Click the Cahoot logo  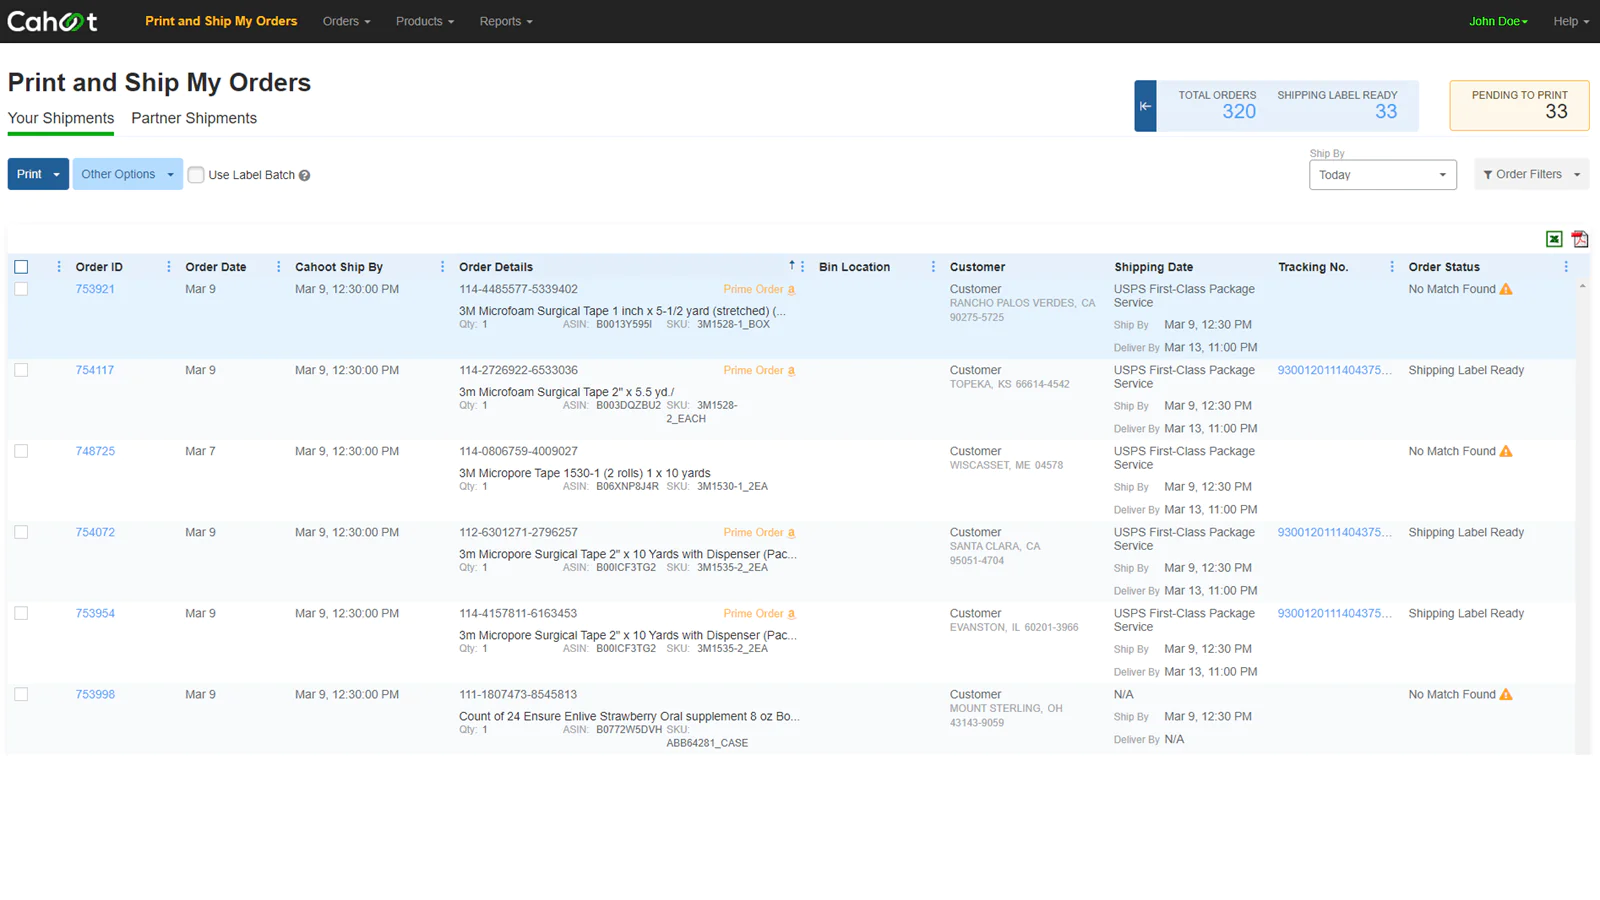(x=52, y=21)
